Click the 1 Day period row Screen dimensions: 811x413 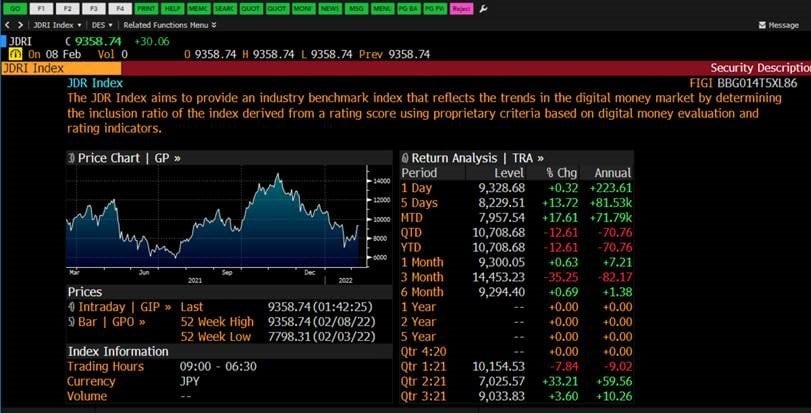click(517, 188)
